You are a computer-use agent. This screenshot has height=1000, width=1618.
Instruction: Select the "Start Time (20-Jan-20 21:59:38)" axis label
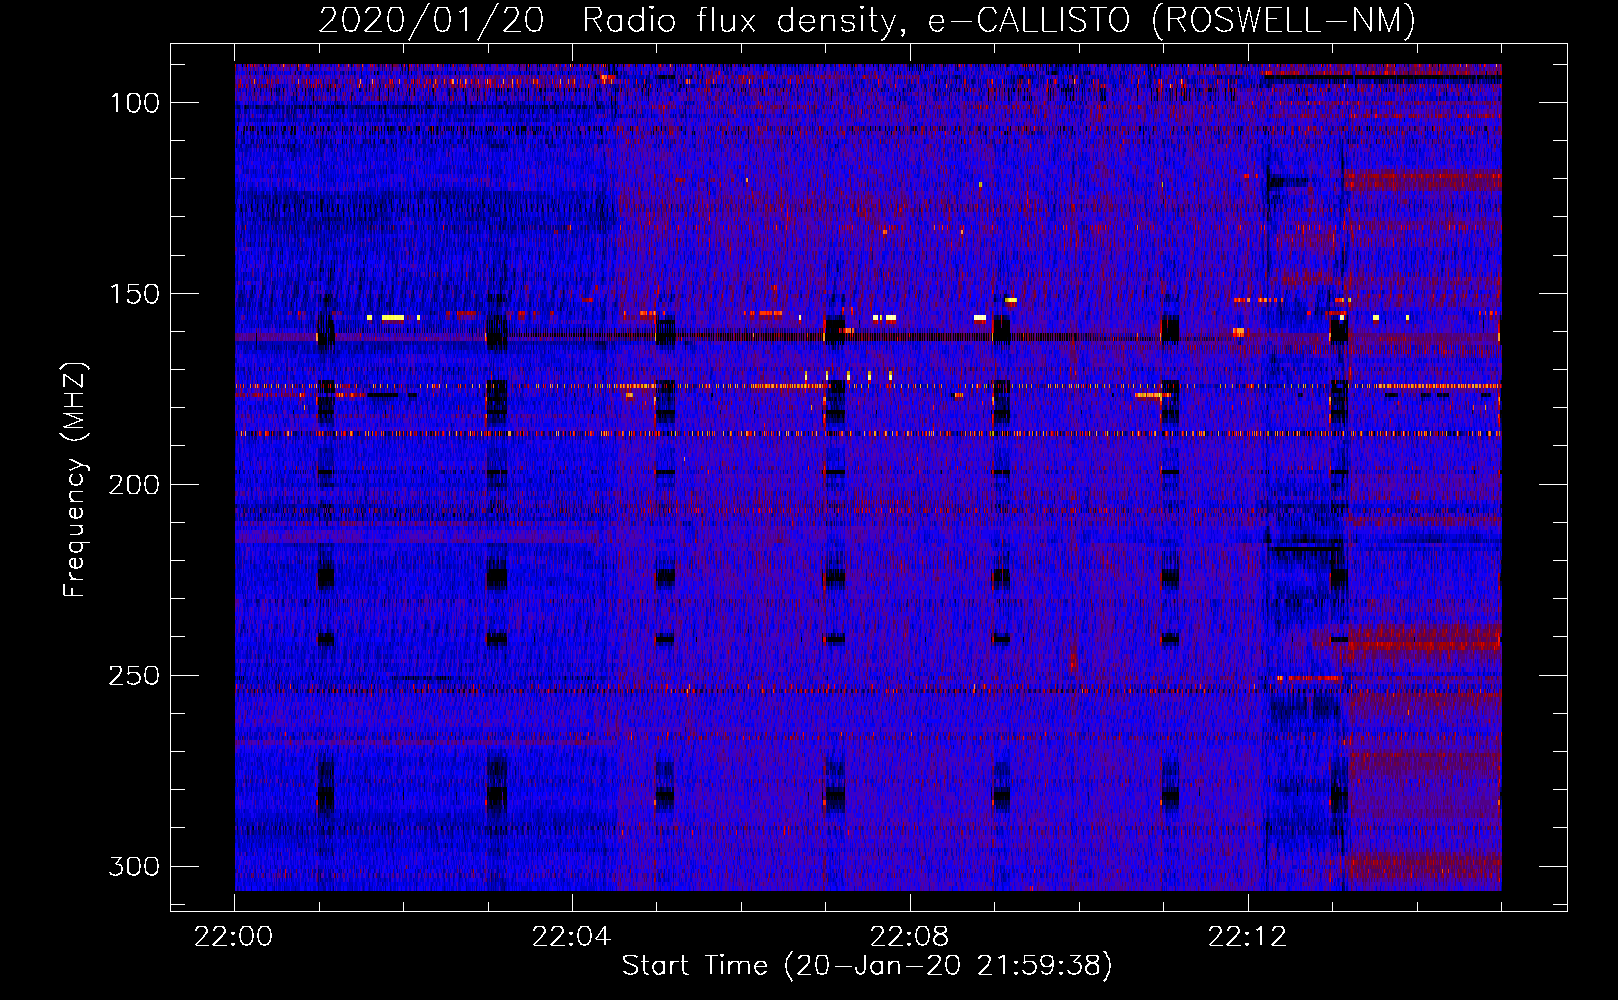tap(867, 966)
